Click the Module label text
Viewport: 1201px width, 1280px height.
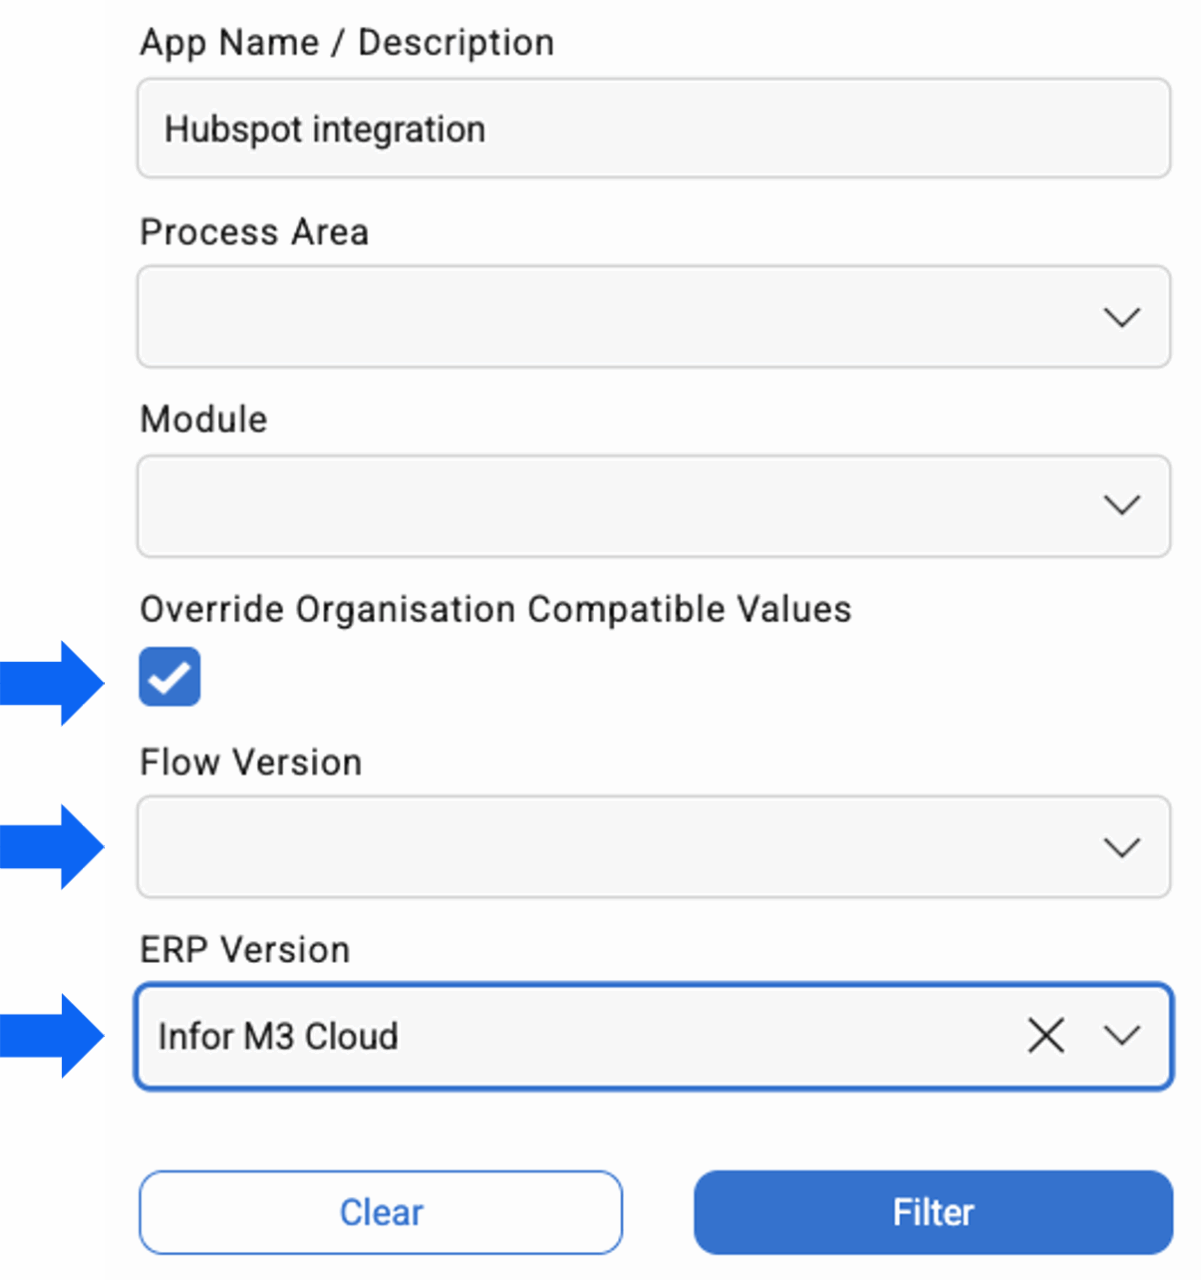pos(204,420)
